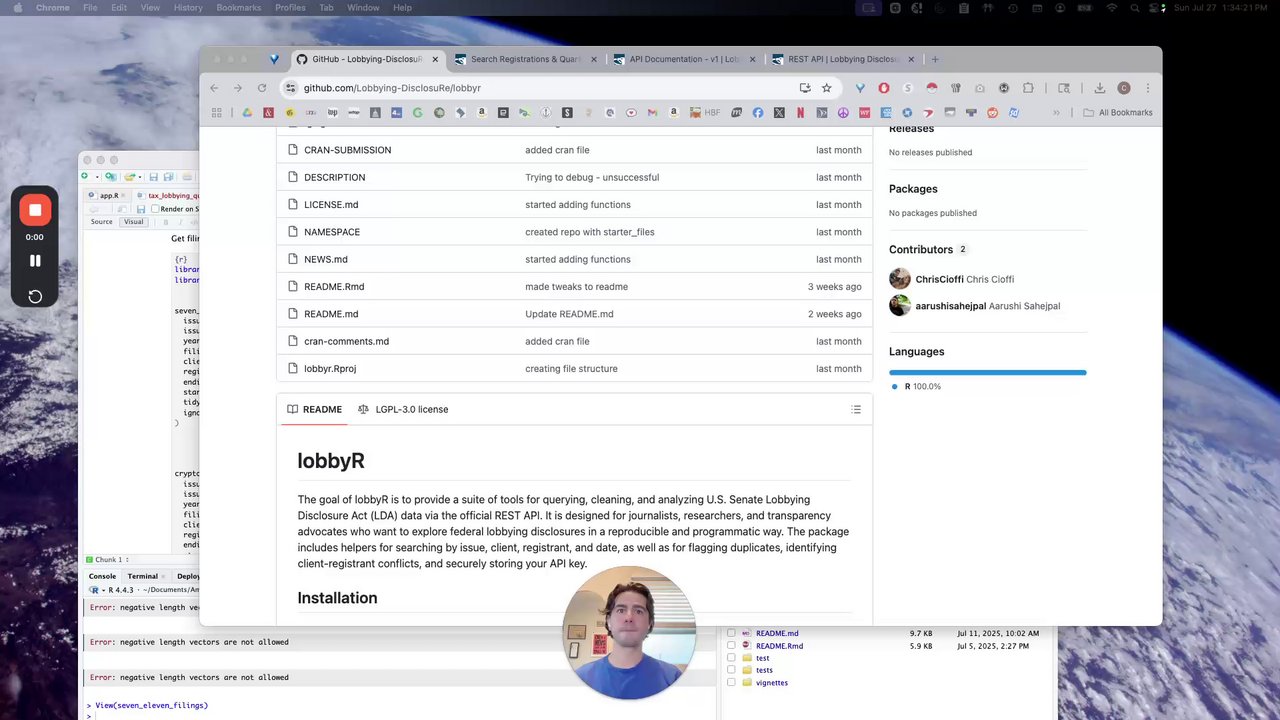1280x720 pixels.
Task: Click the Chrome address bar URL
Action: point(392,88)
